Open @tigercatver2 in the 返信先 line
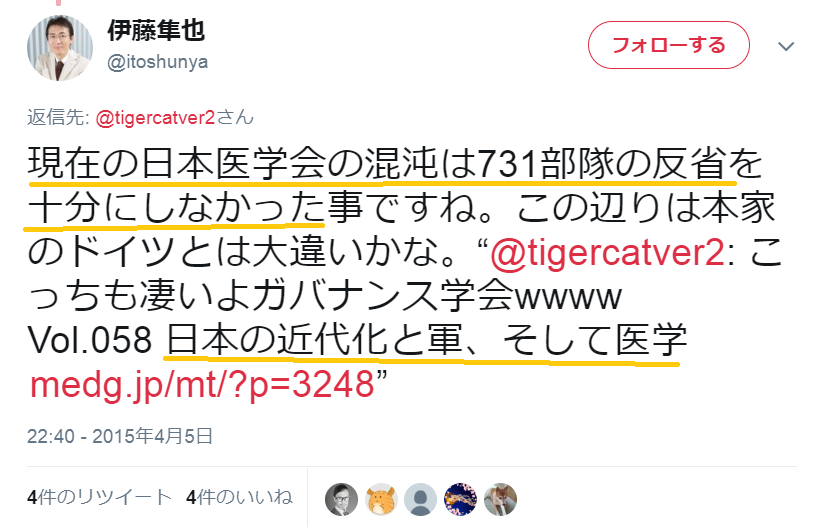817x527 pixels. [x=155, y=118]
